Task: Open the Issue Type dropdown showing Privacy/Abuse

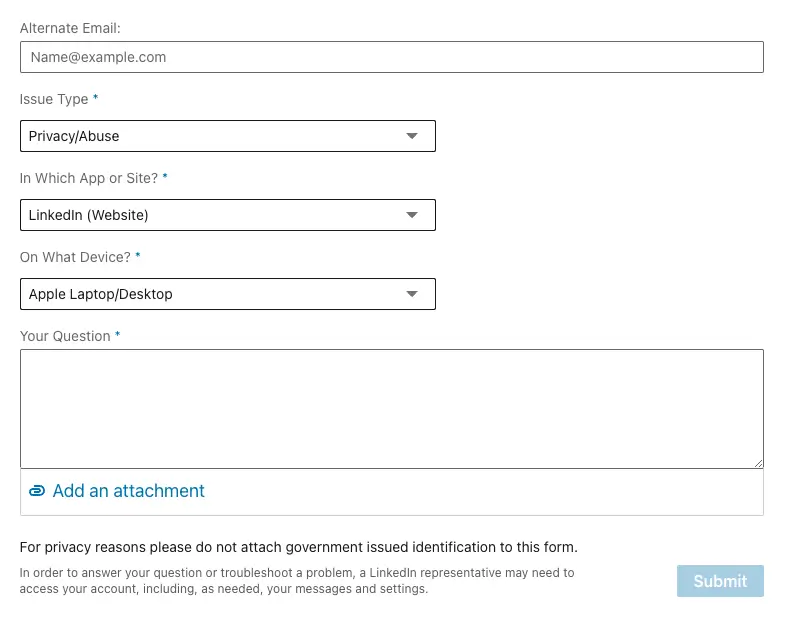Action: pos(228,136)
